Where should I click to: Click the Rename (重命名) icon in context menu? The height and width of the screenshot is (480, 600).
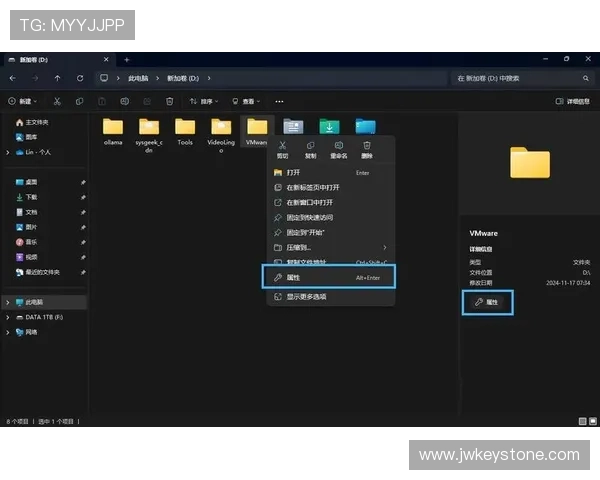point(339,146)
